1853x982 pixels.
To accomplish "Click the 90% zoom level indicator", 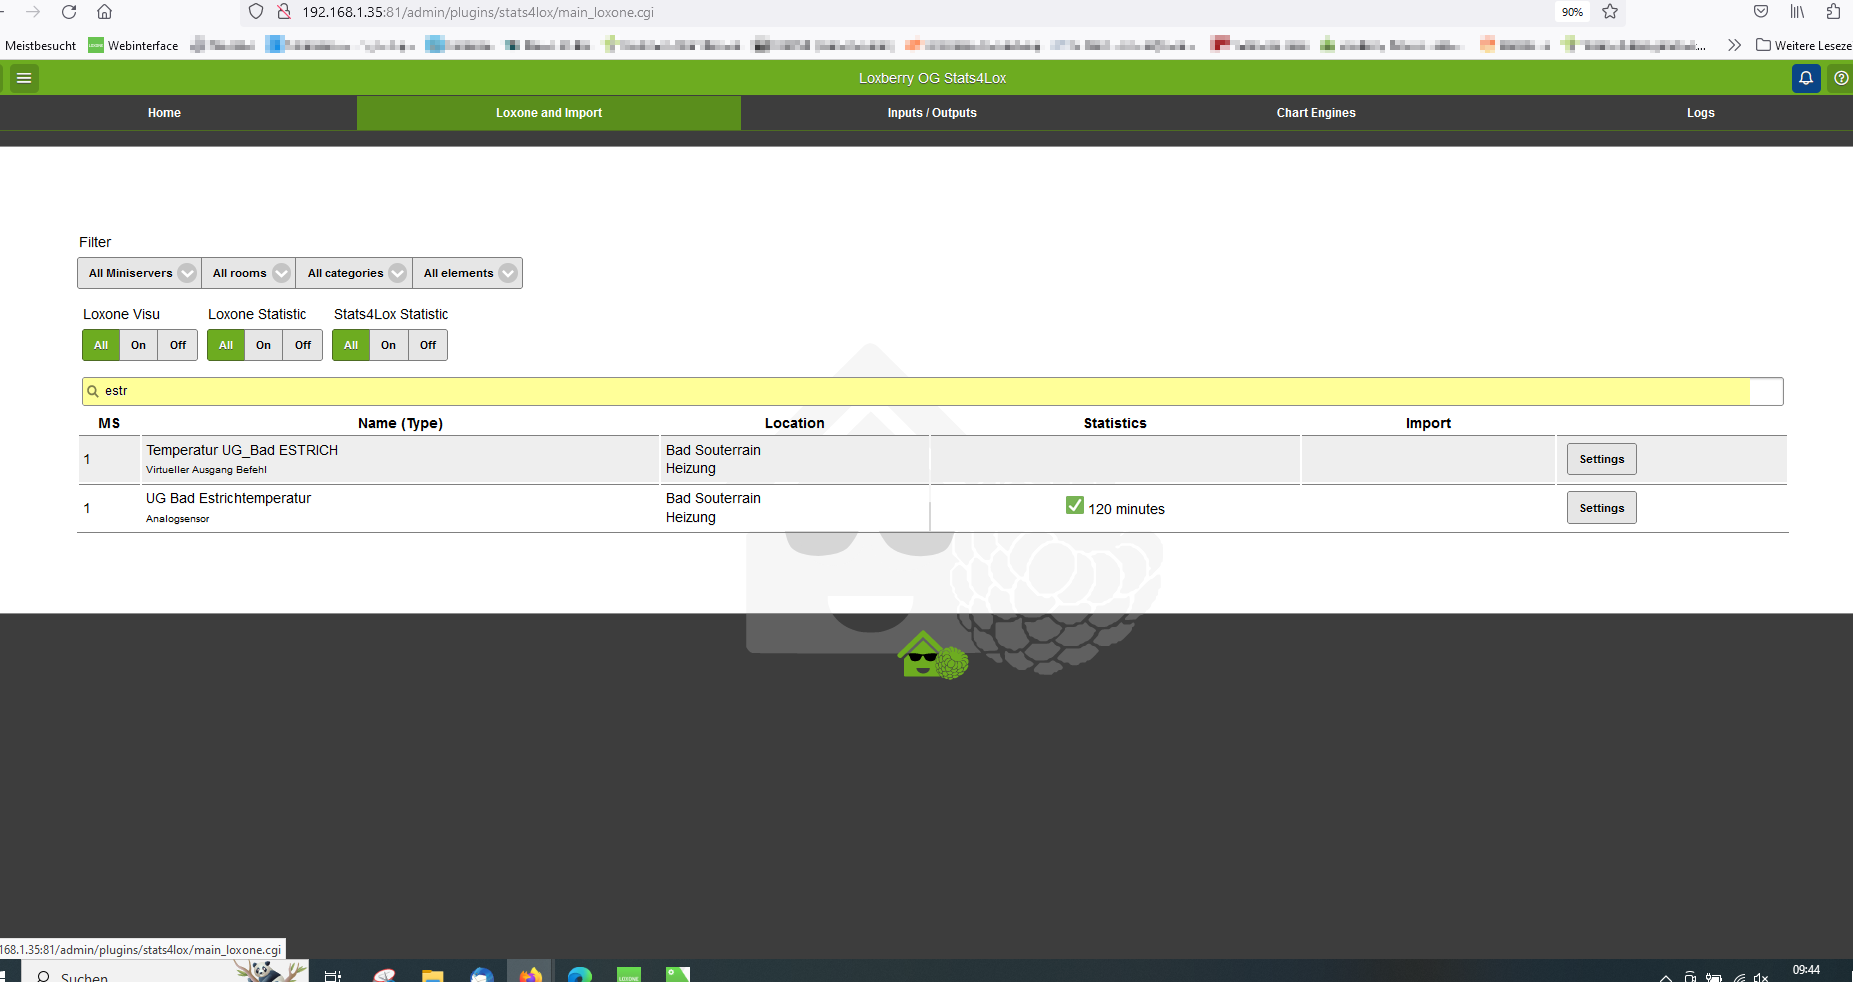I will (x=1572, y=12).
